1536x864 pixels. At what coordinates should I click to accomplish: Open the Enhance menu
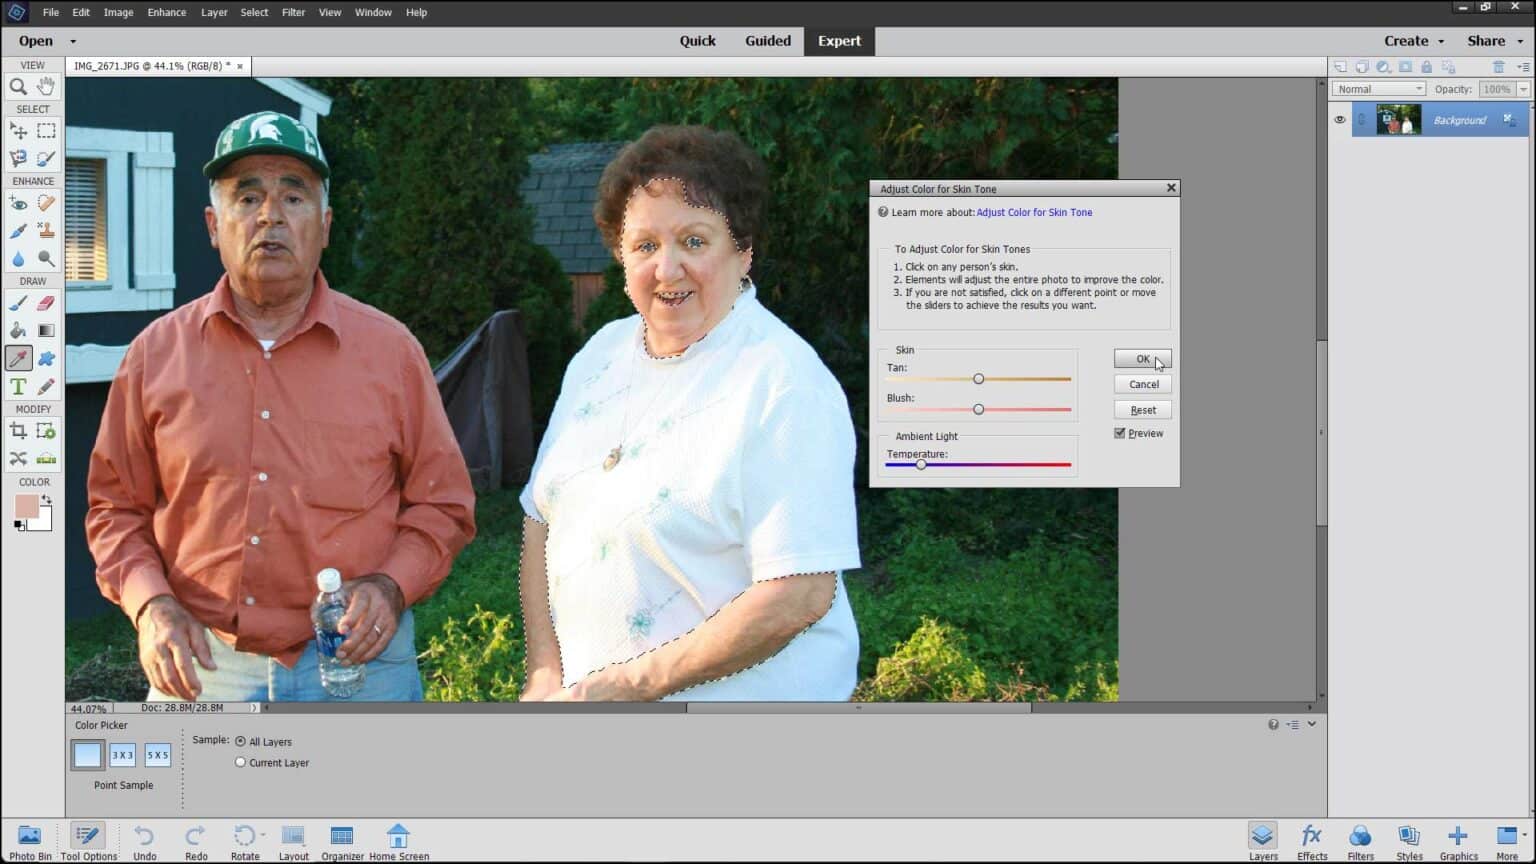click(x=166, y=12)
